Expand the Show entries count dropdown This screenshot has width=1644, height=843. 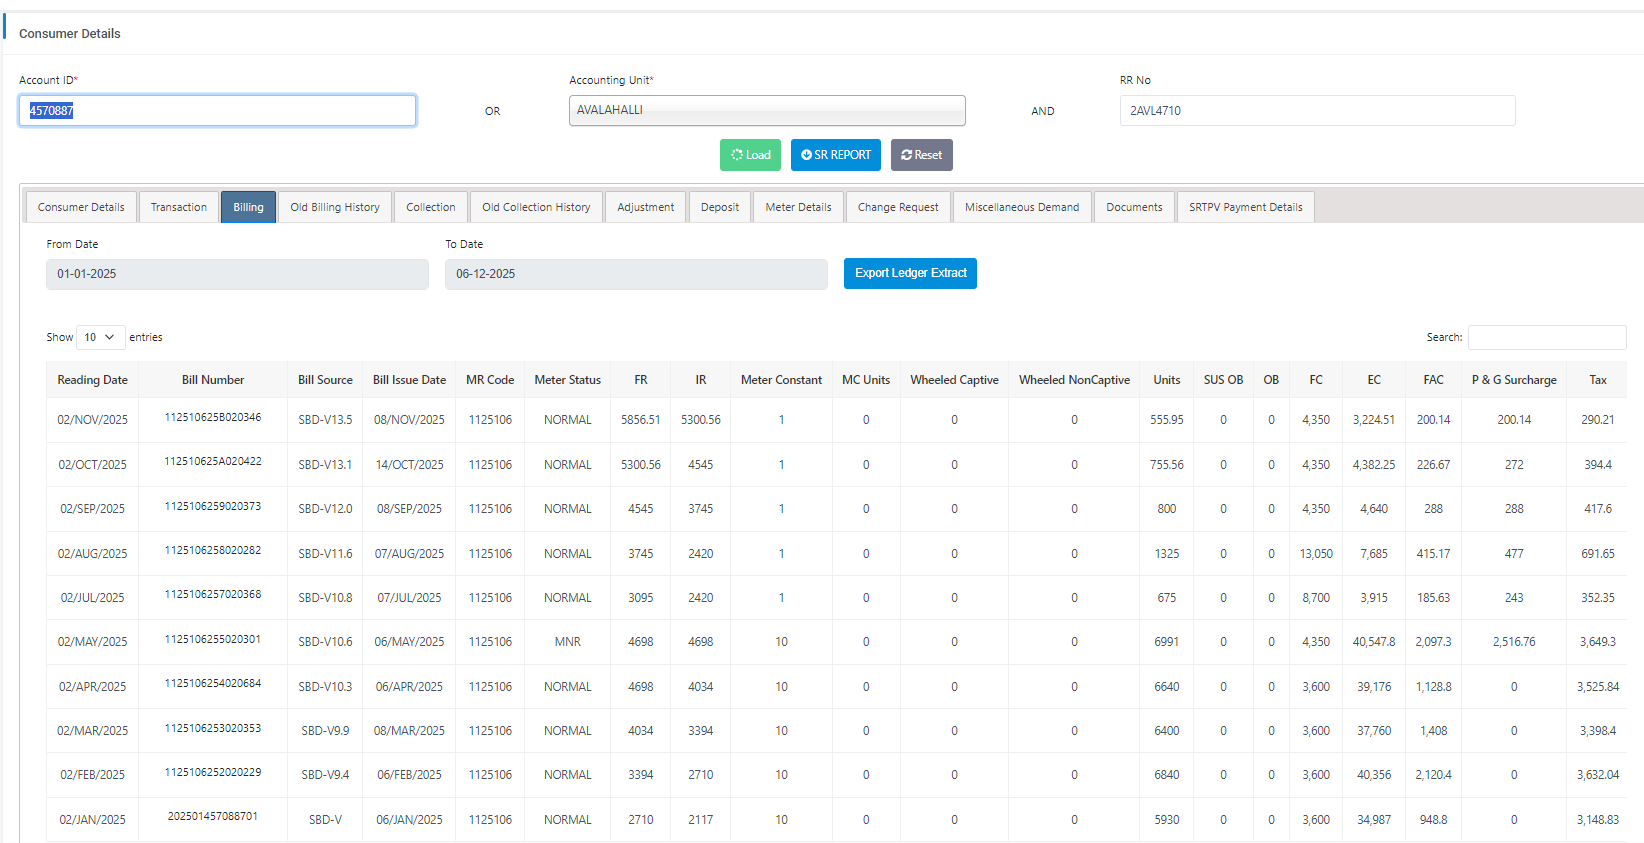tap(100, 338)
